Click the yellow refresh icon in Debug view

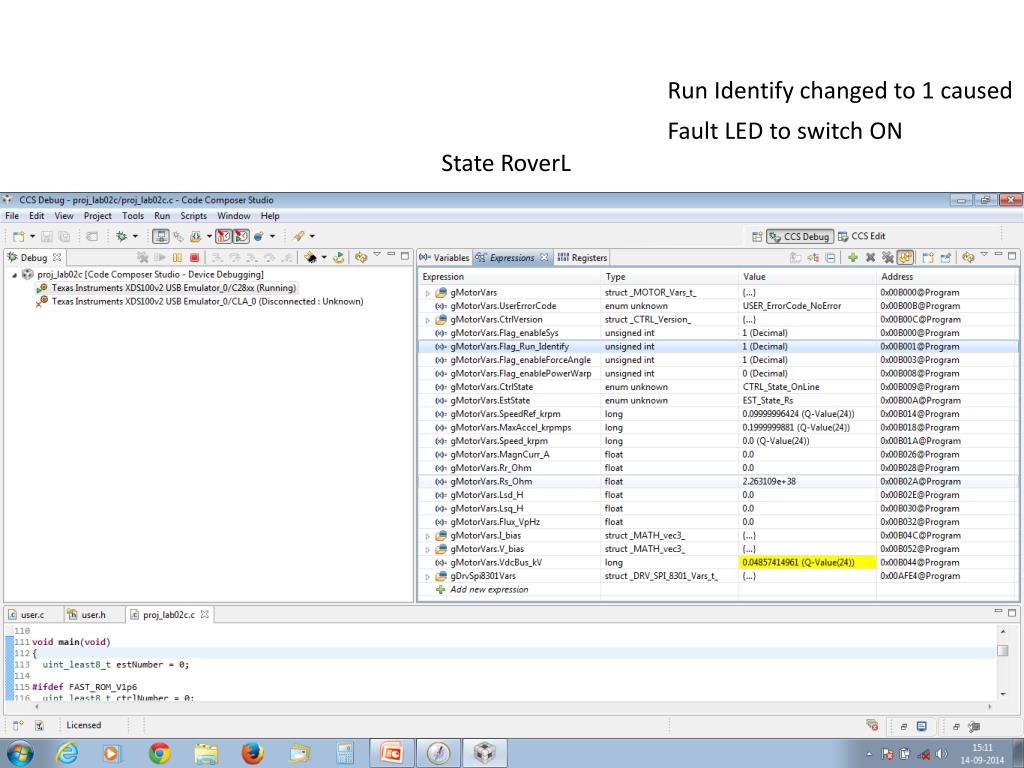[360, 257]
